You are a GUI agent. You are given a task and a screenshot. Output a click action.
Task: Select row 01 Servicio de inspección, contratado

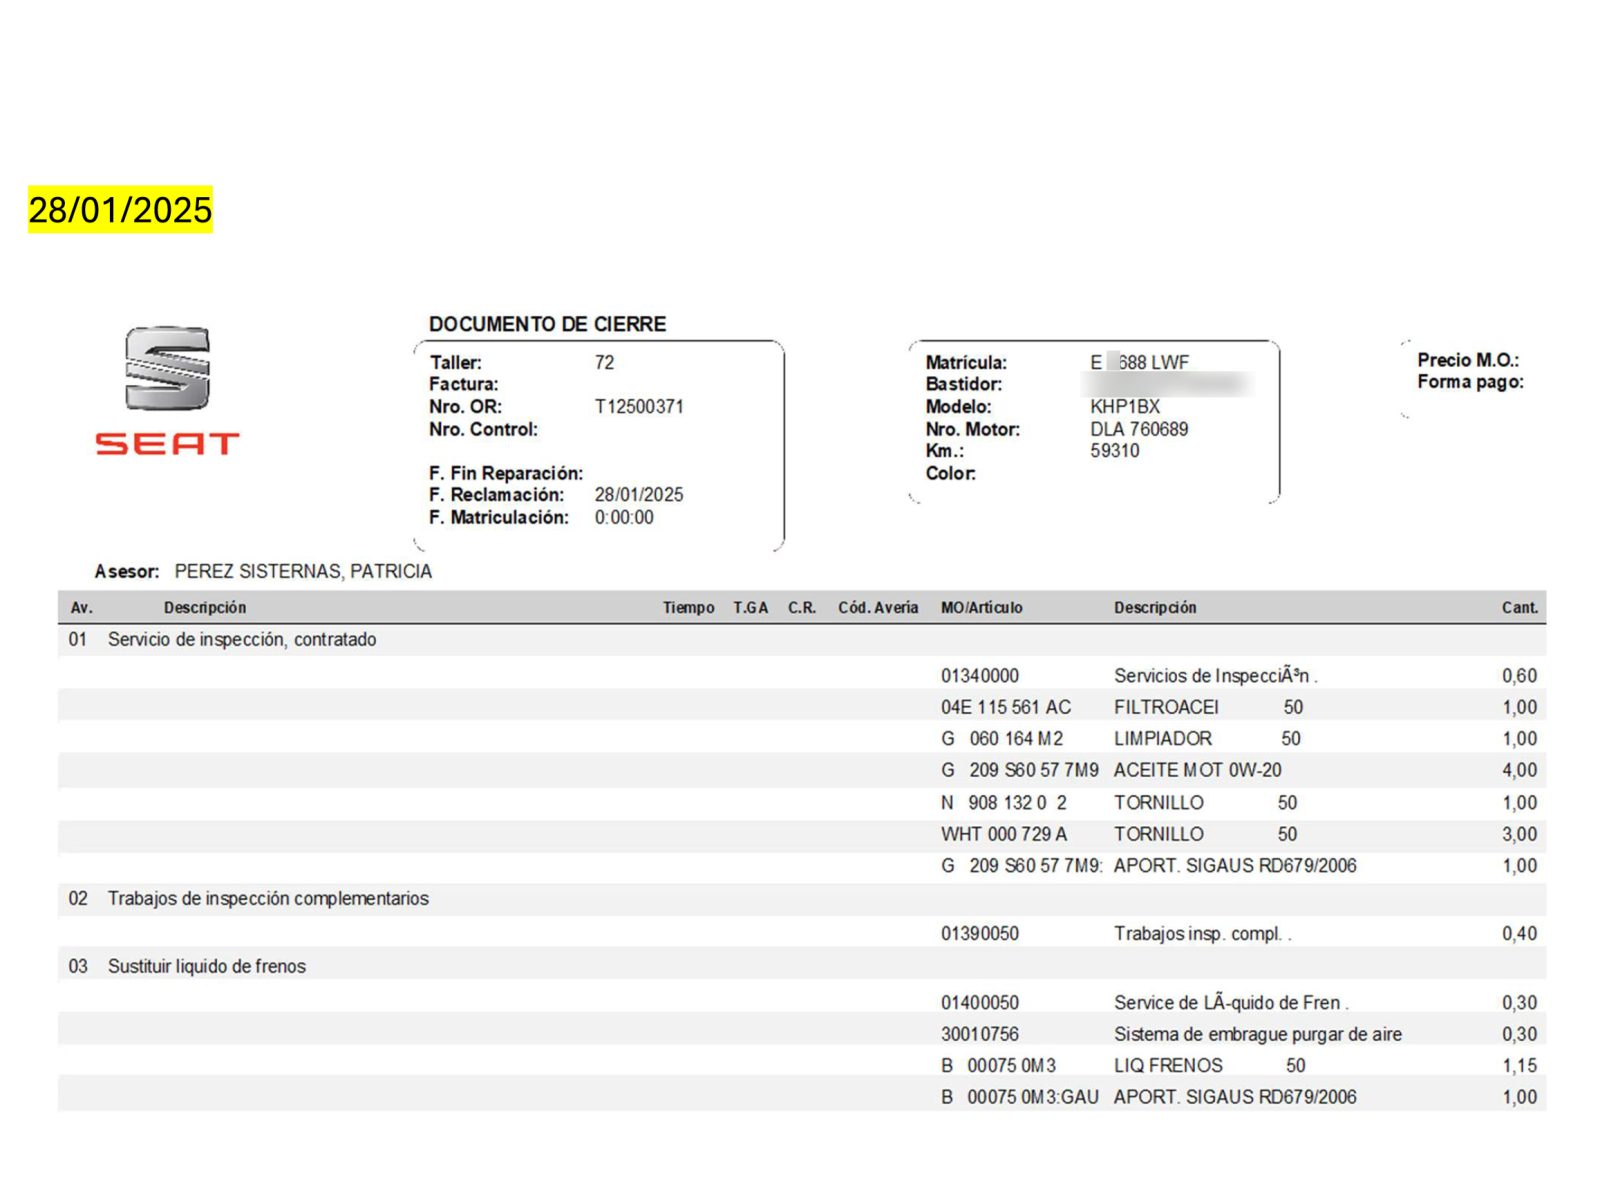(x=242, y=640)
